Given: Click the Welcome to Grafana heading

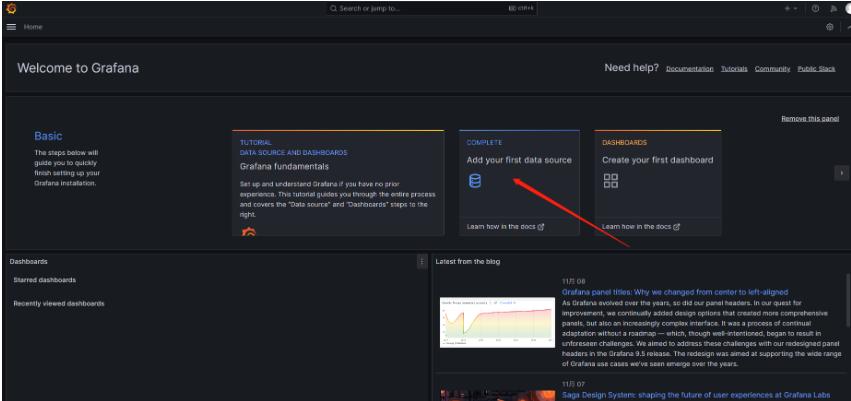Looking at the screenshot, I should 78,68.
